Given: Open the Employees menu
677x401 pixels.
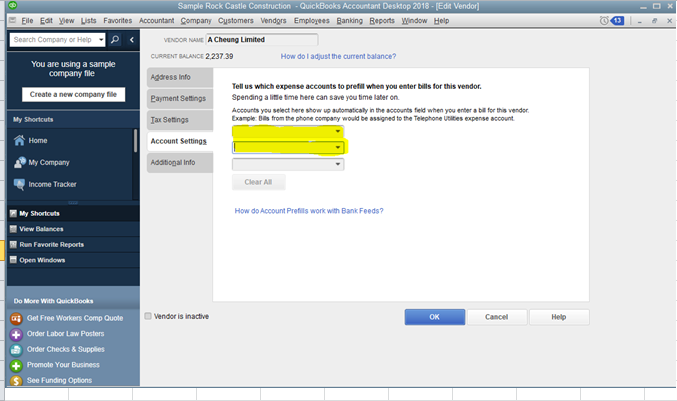Looking at the screenshot, I should [312, 21].
